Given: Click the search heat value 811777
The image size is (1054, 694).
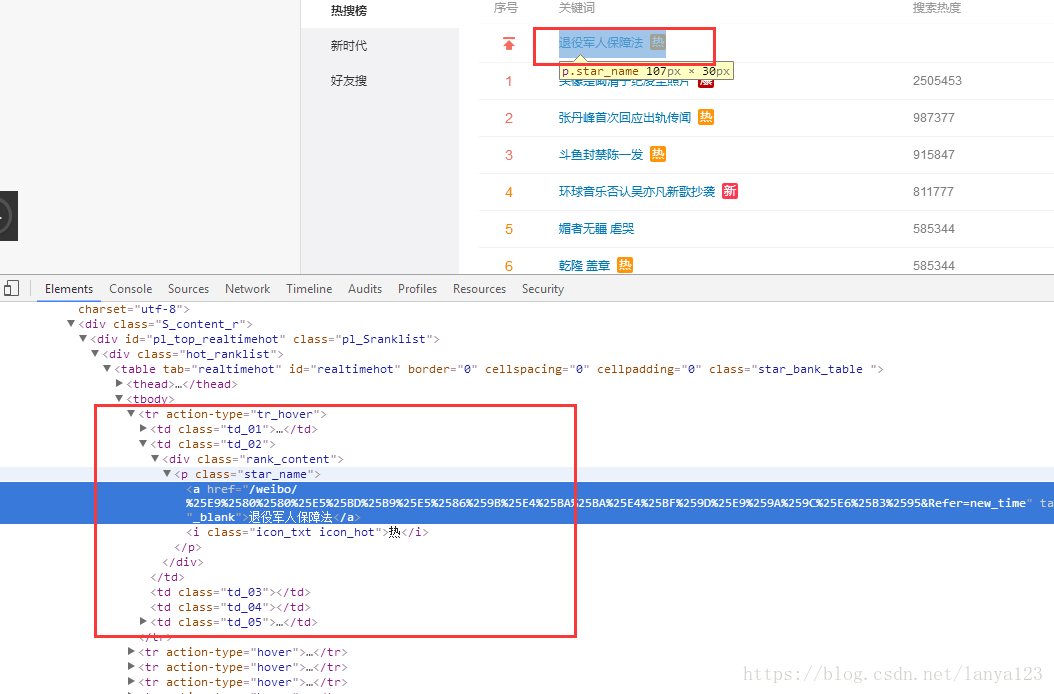Looking at the screenshot, I should pos(933,192).
